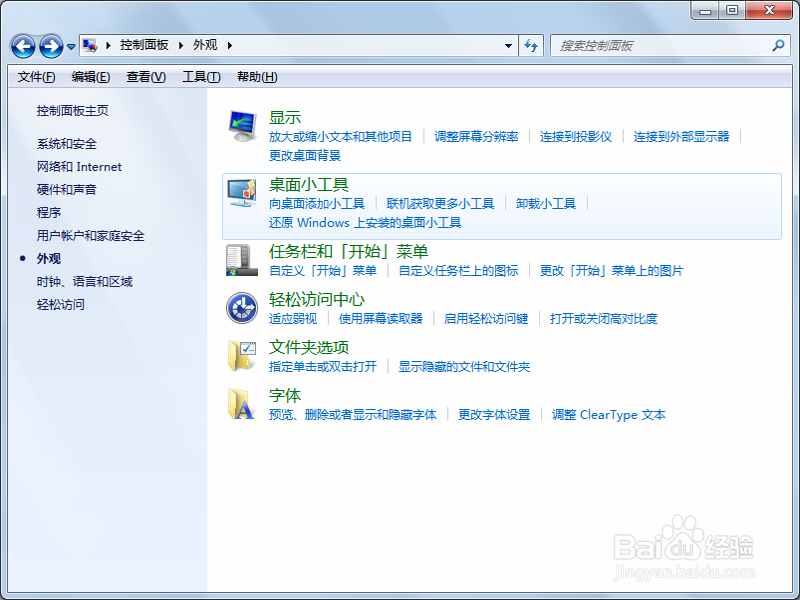Open the 字体 heading

tap(285, 395)
